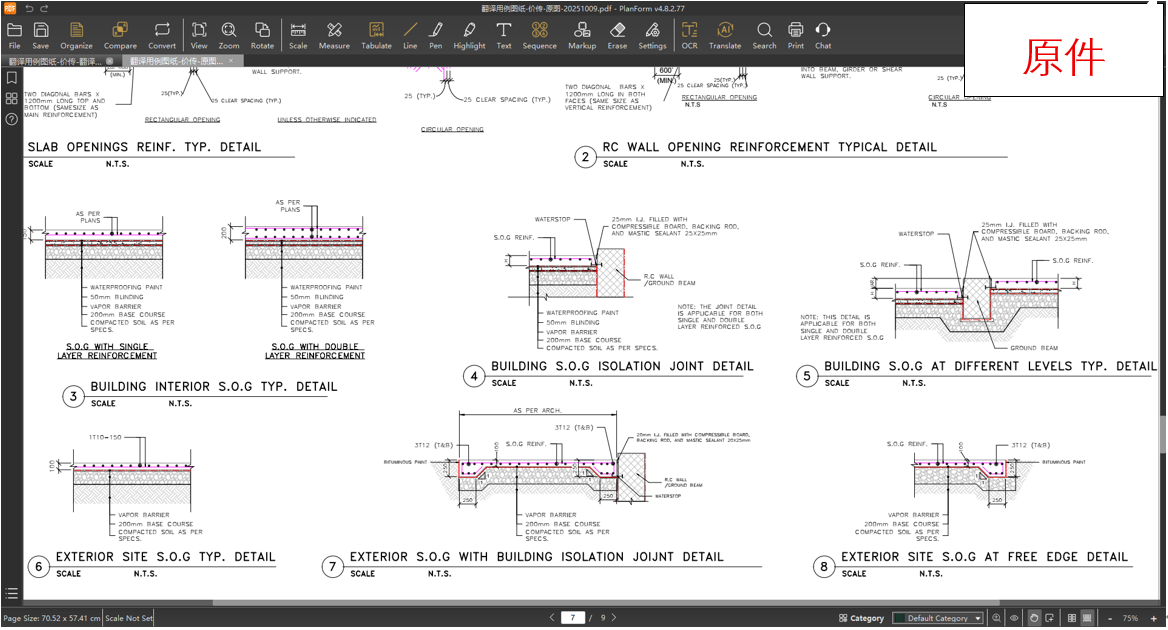Launch the OCR function

click(689, 35)
